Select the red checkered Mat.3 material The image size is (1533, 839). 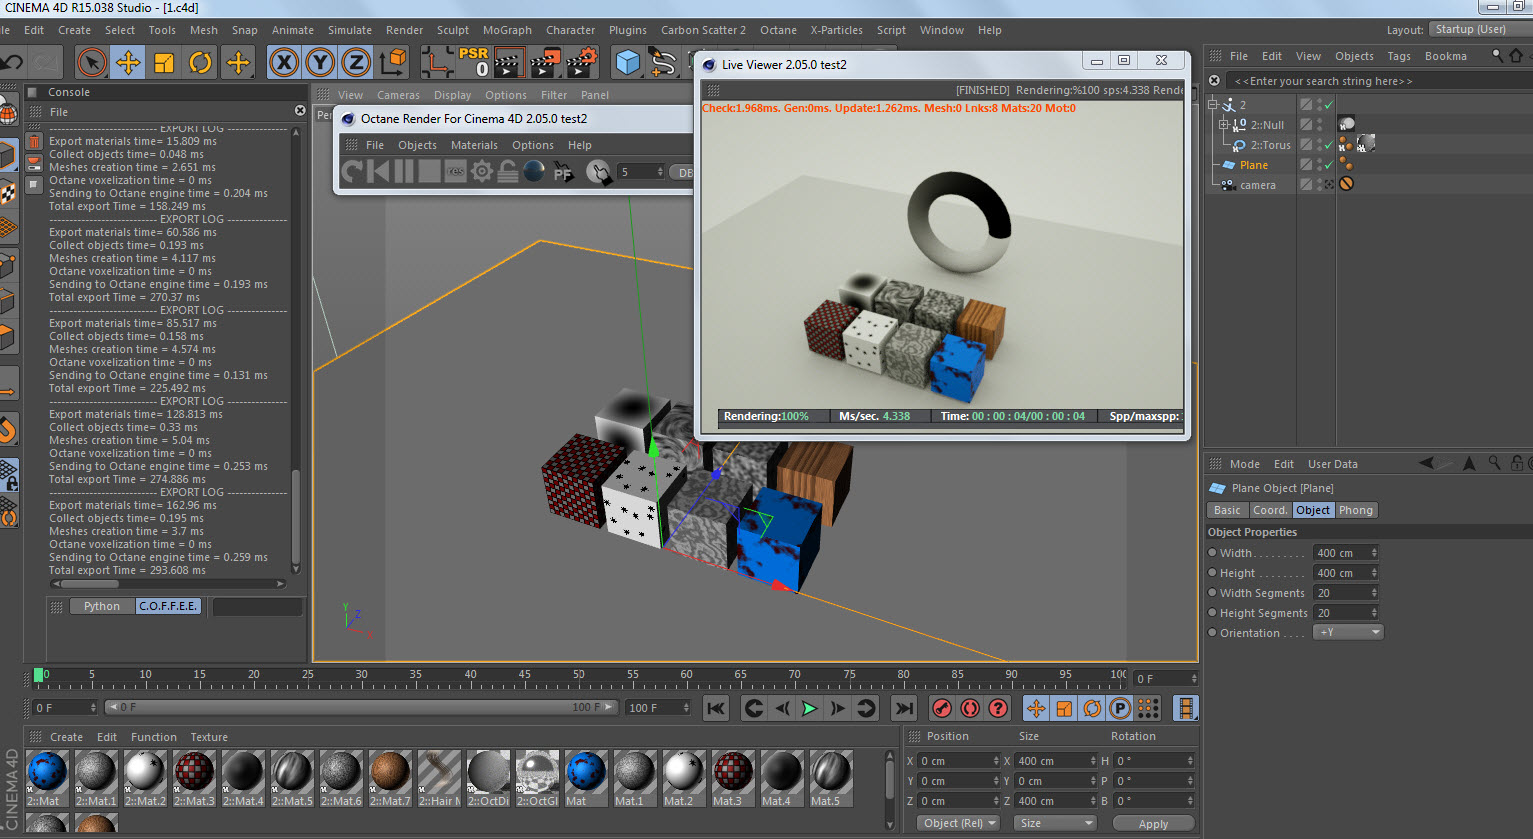pos(733,779)
